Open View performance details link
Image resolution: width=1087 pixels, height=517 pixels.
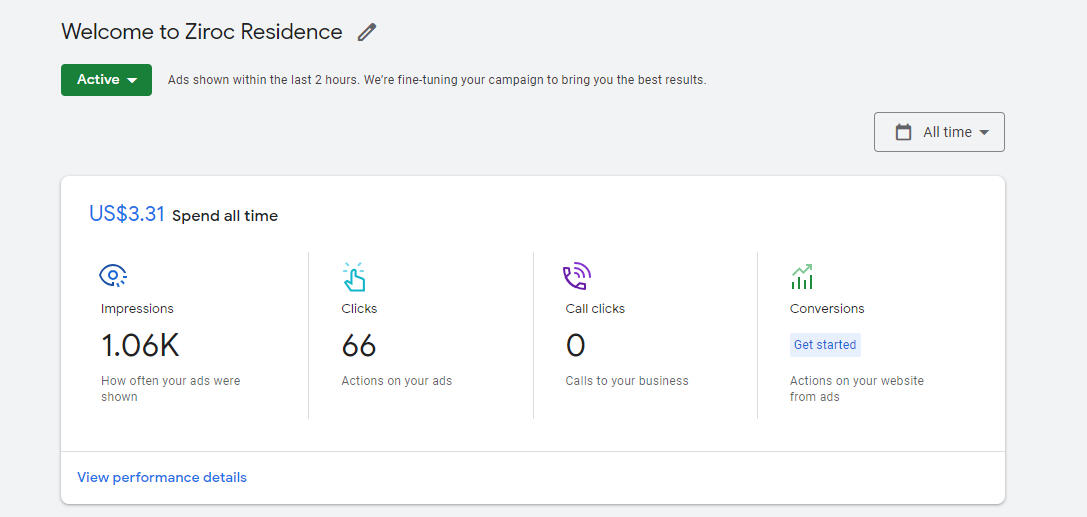coord(162,478)
